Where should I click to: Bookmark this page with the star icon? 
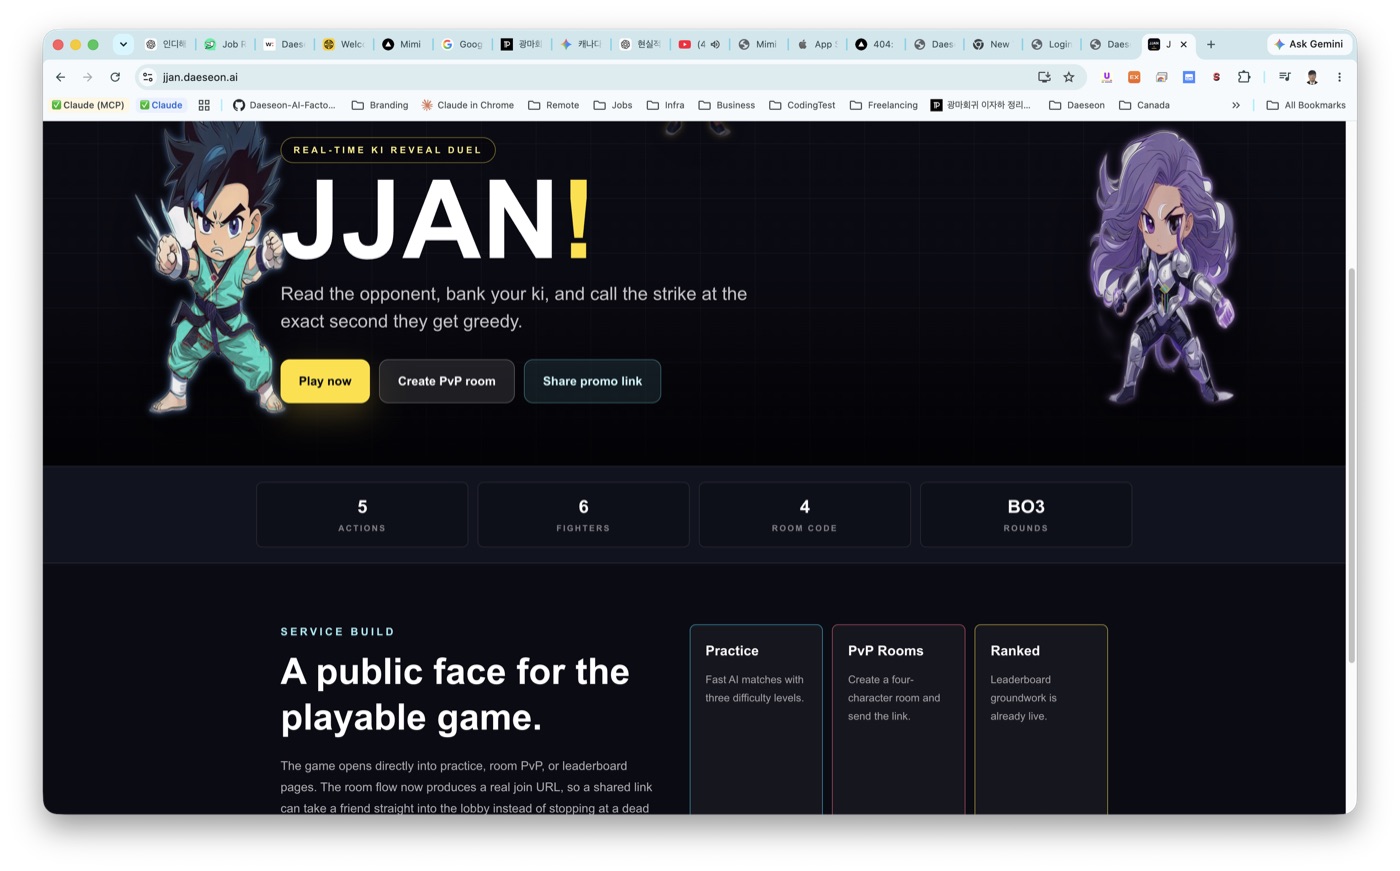pyautogui.click(x=1069, y=77)
